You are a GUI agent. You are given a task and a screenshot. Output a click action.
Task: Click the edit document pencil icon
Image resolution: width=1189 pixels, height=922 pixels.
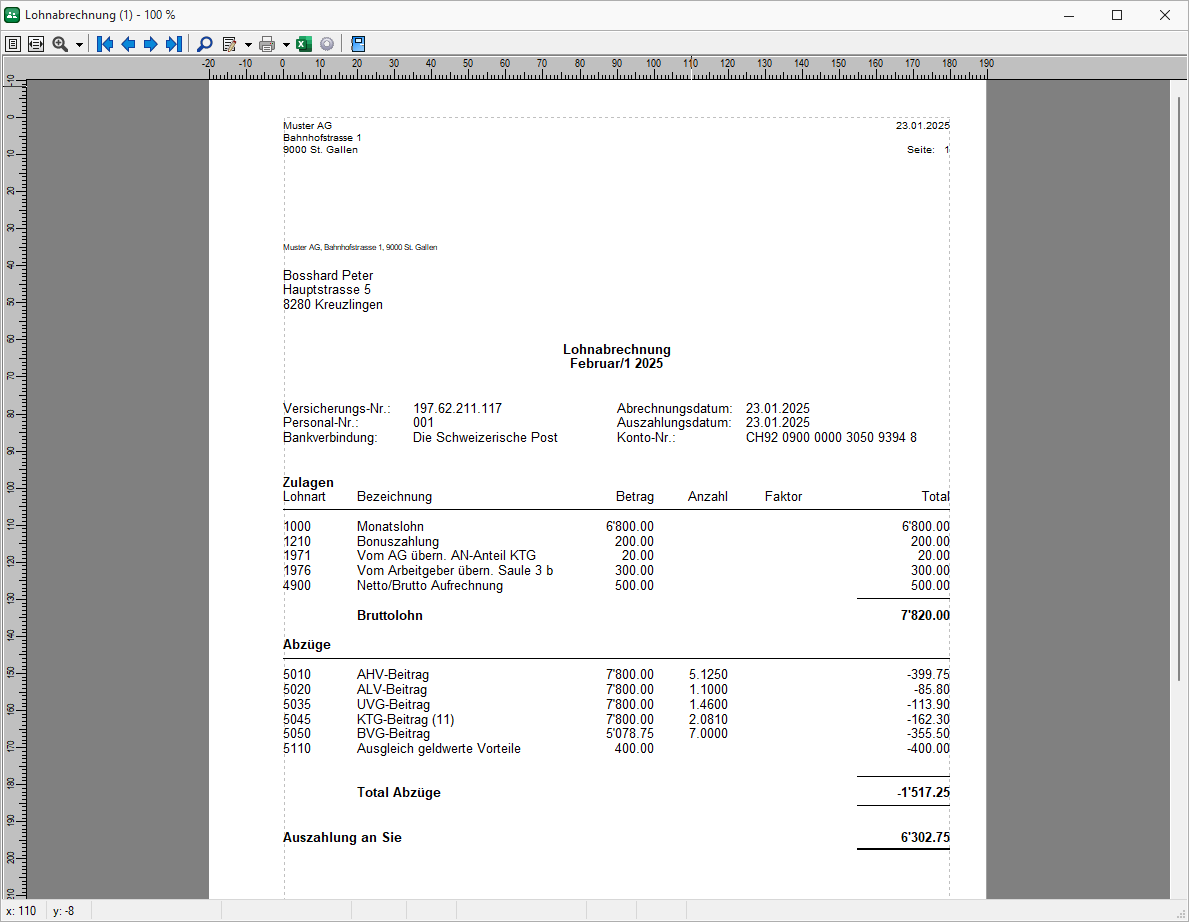tap(230, 44)
